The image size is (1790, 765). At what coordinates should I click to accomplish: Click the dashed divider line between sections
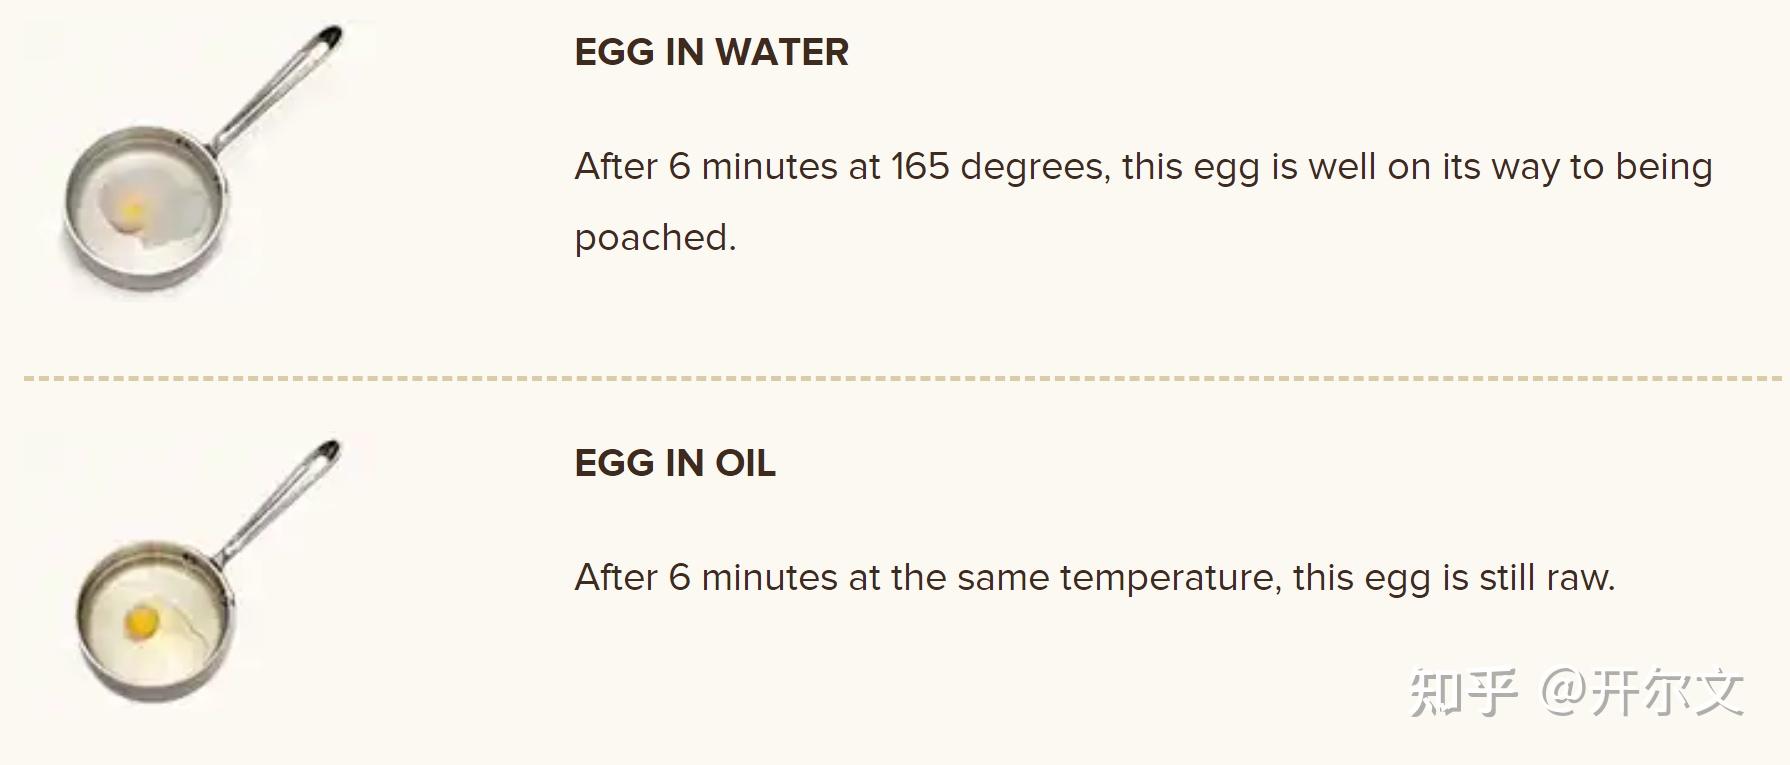click(x=902, y=379)
